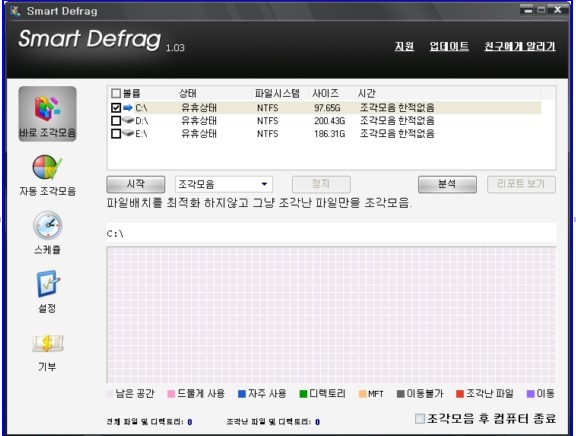This screenshot has height=436, width=576.
Task: Open the 지원 link
Action: click(x=404, y=46)
